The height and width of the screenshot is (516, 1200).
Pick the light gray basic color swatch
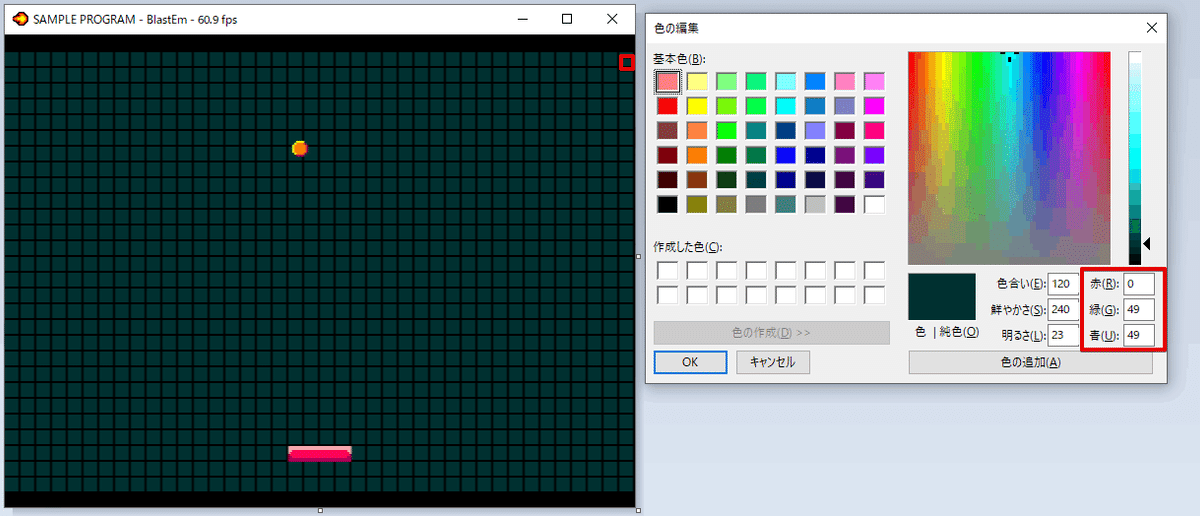[x=815, y=204]
